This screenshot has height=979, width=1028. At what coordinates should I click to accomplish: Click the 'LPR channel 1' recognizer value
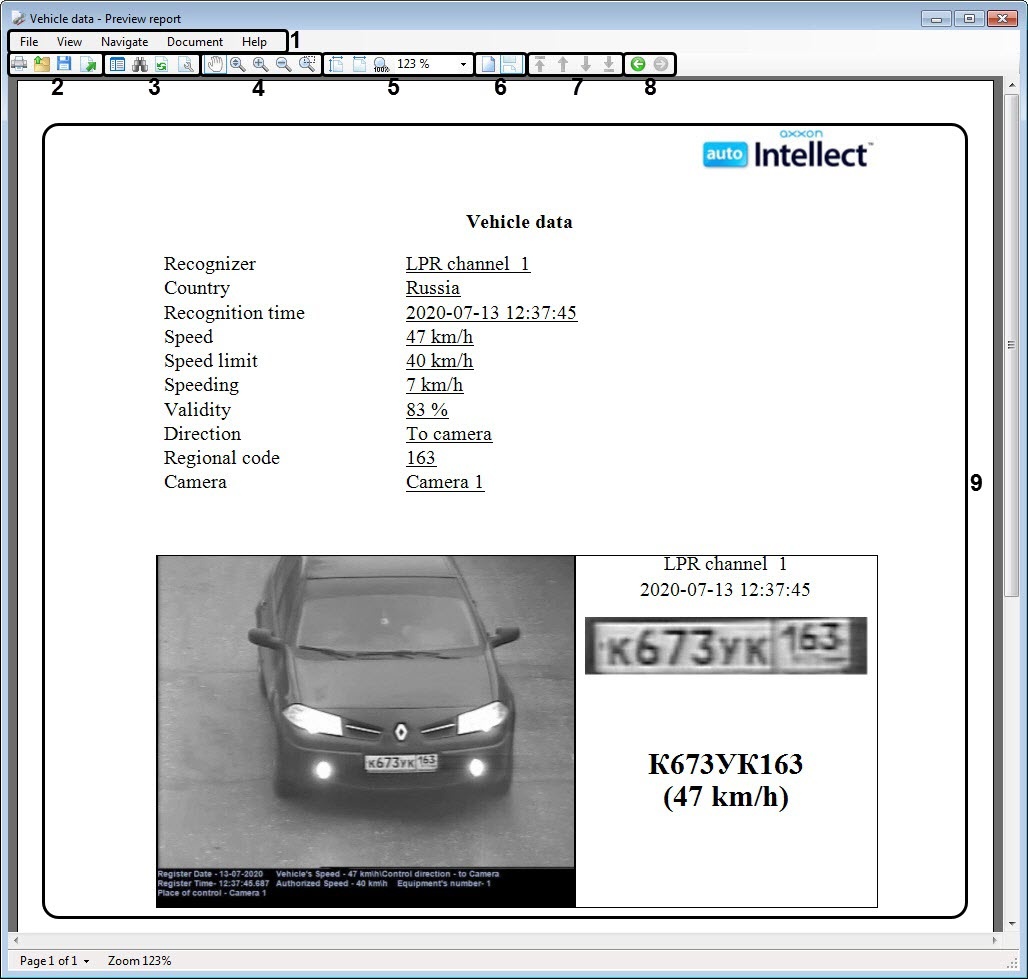pos(467,264)
